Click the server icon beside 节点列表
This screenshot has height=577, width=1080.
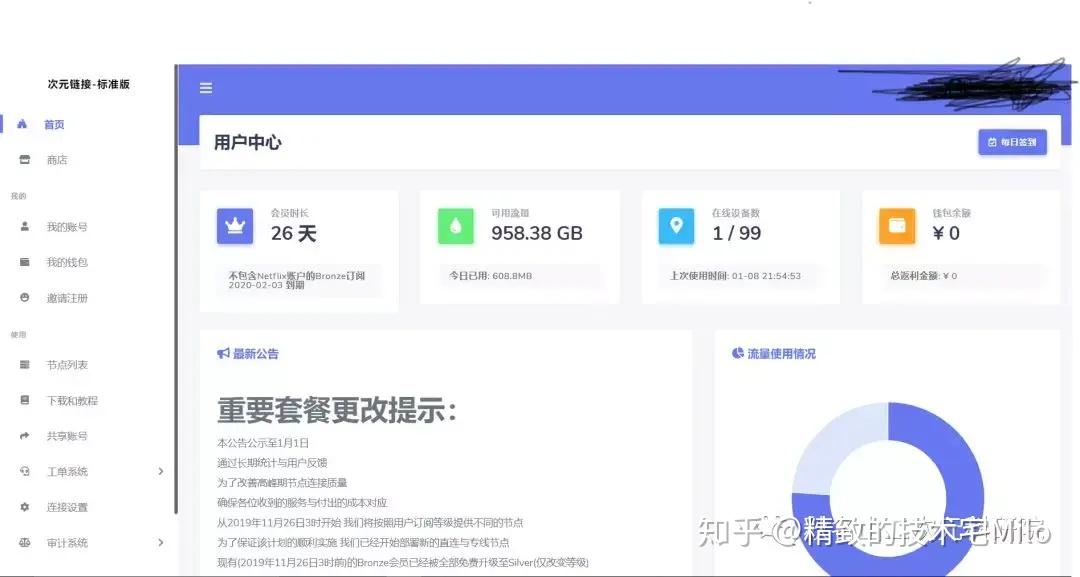25,364
